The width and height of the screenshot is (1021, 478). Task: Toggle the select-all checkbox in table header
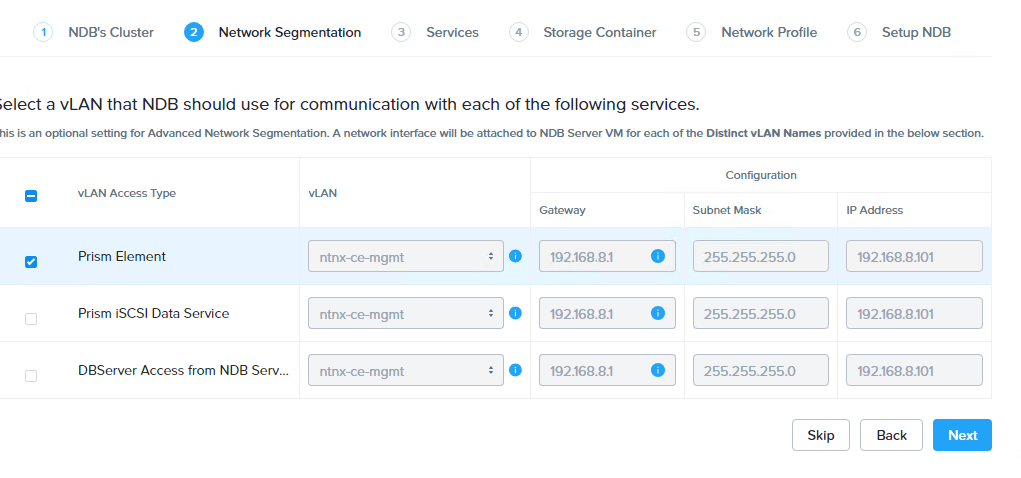click(x=31, y=197)
